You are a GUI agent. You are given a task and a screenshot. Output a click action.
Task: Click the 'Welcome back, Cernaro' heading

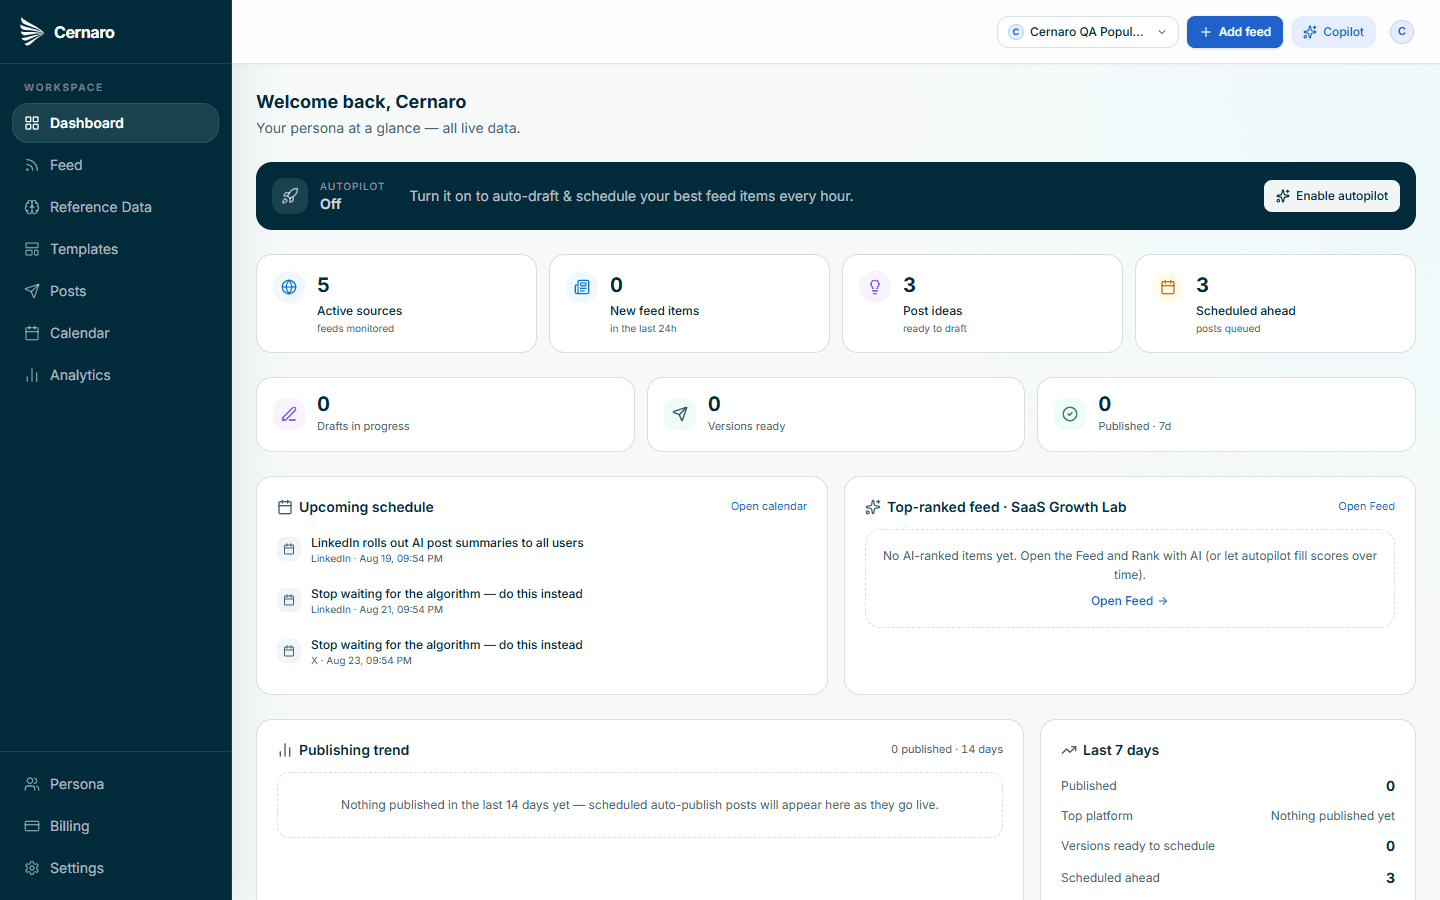pos(361,102)
